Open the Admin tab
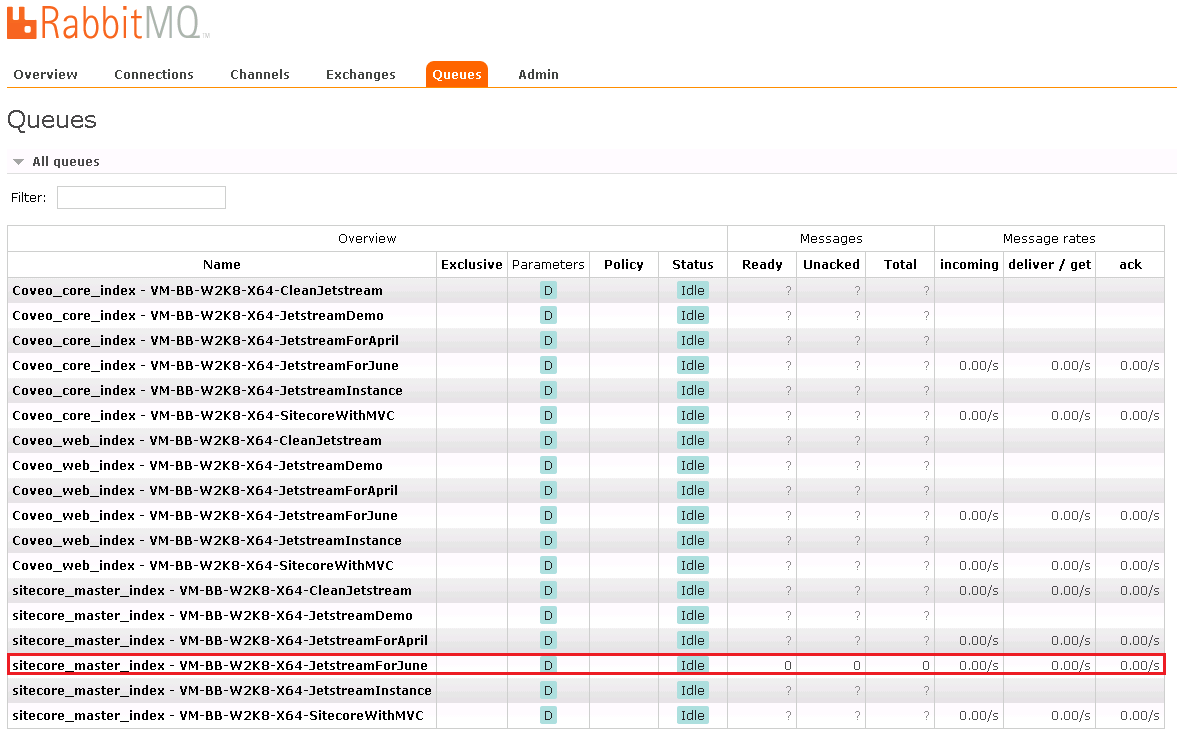 point(538,74)
